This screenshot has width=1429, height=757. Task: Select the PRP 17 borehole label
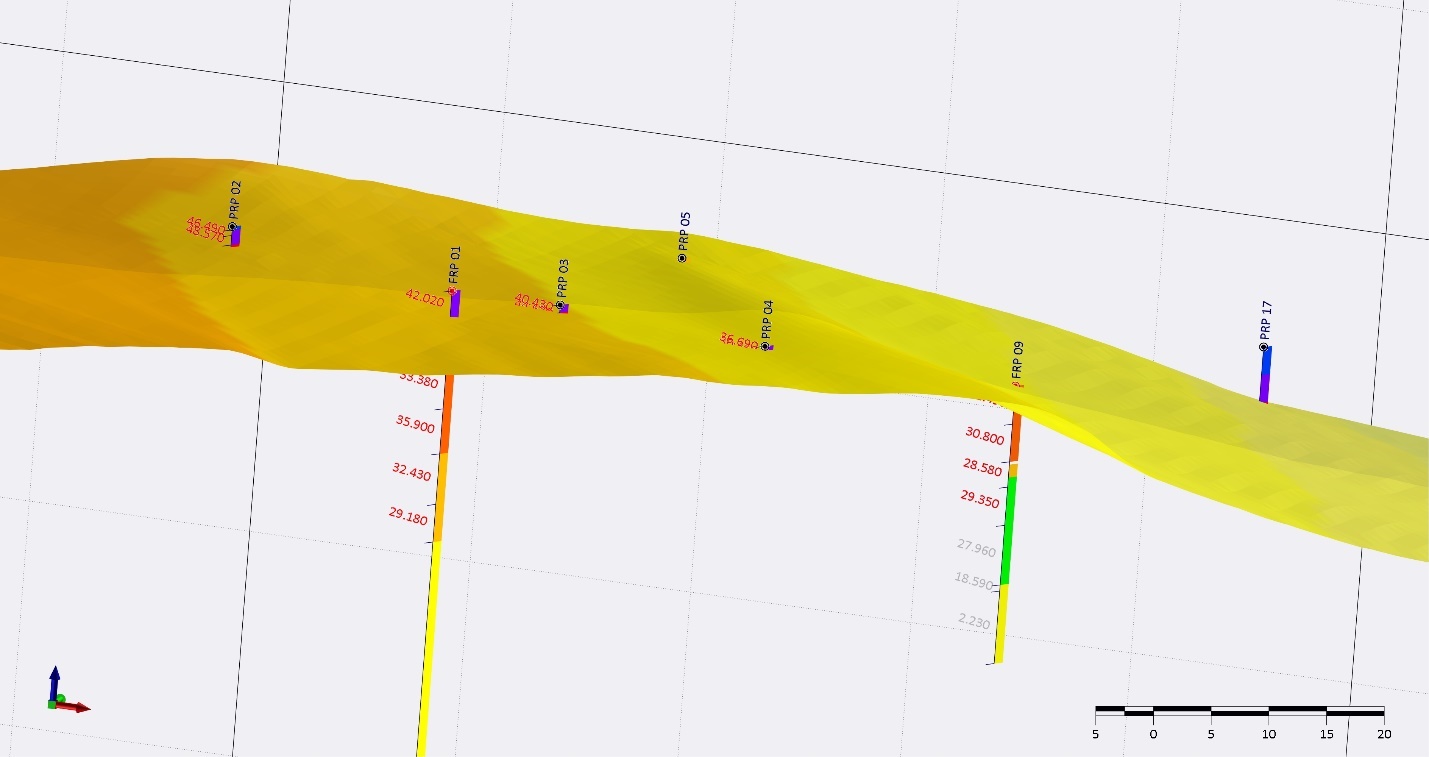tap(1267, 320)
